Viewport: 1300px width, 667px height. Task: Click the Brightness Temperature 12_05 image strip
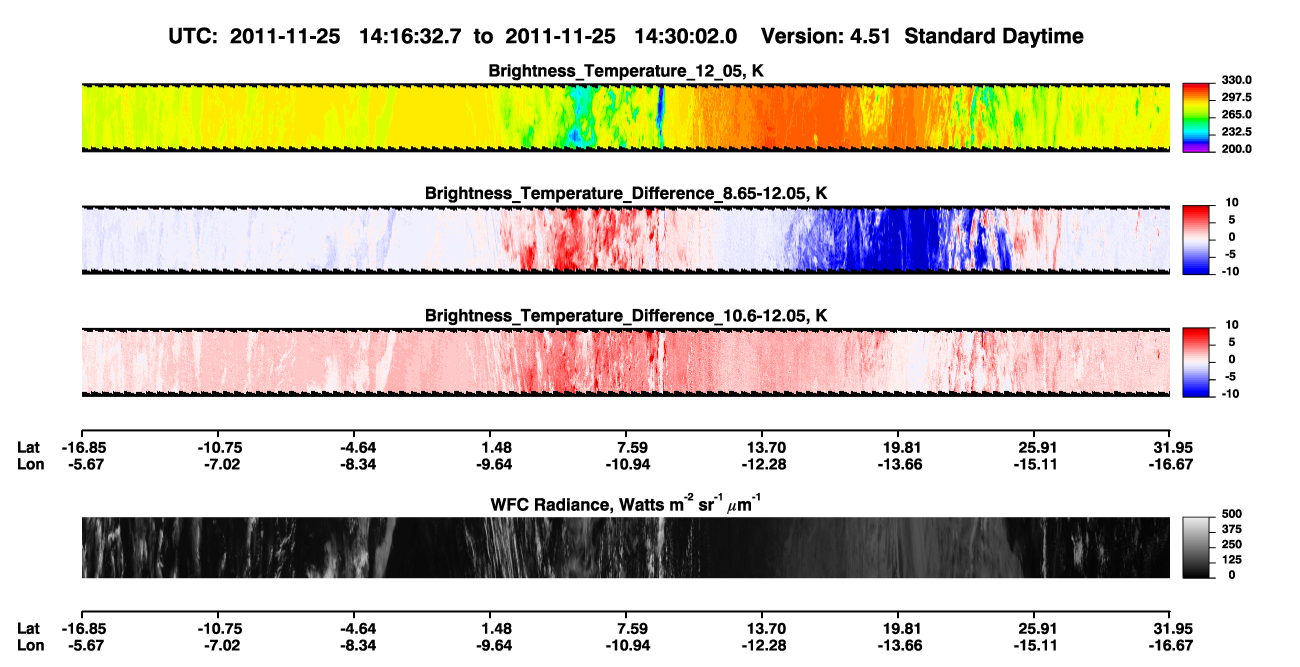[x=626, y=117]
